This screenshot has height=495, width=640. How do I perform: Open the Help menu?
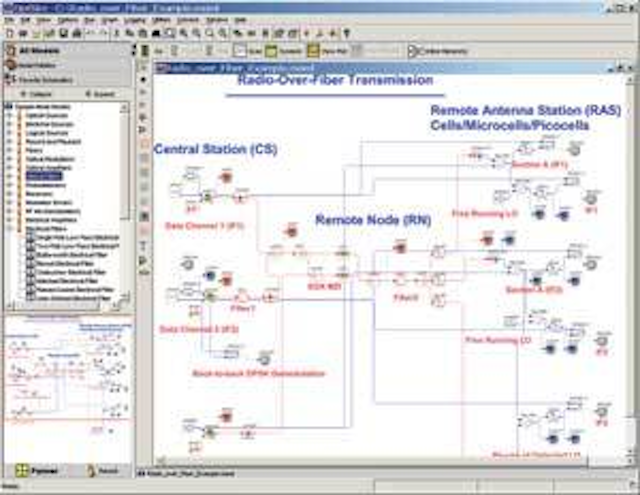tap(241, 20)
